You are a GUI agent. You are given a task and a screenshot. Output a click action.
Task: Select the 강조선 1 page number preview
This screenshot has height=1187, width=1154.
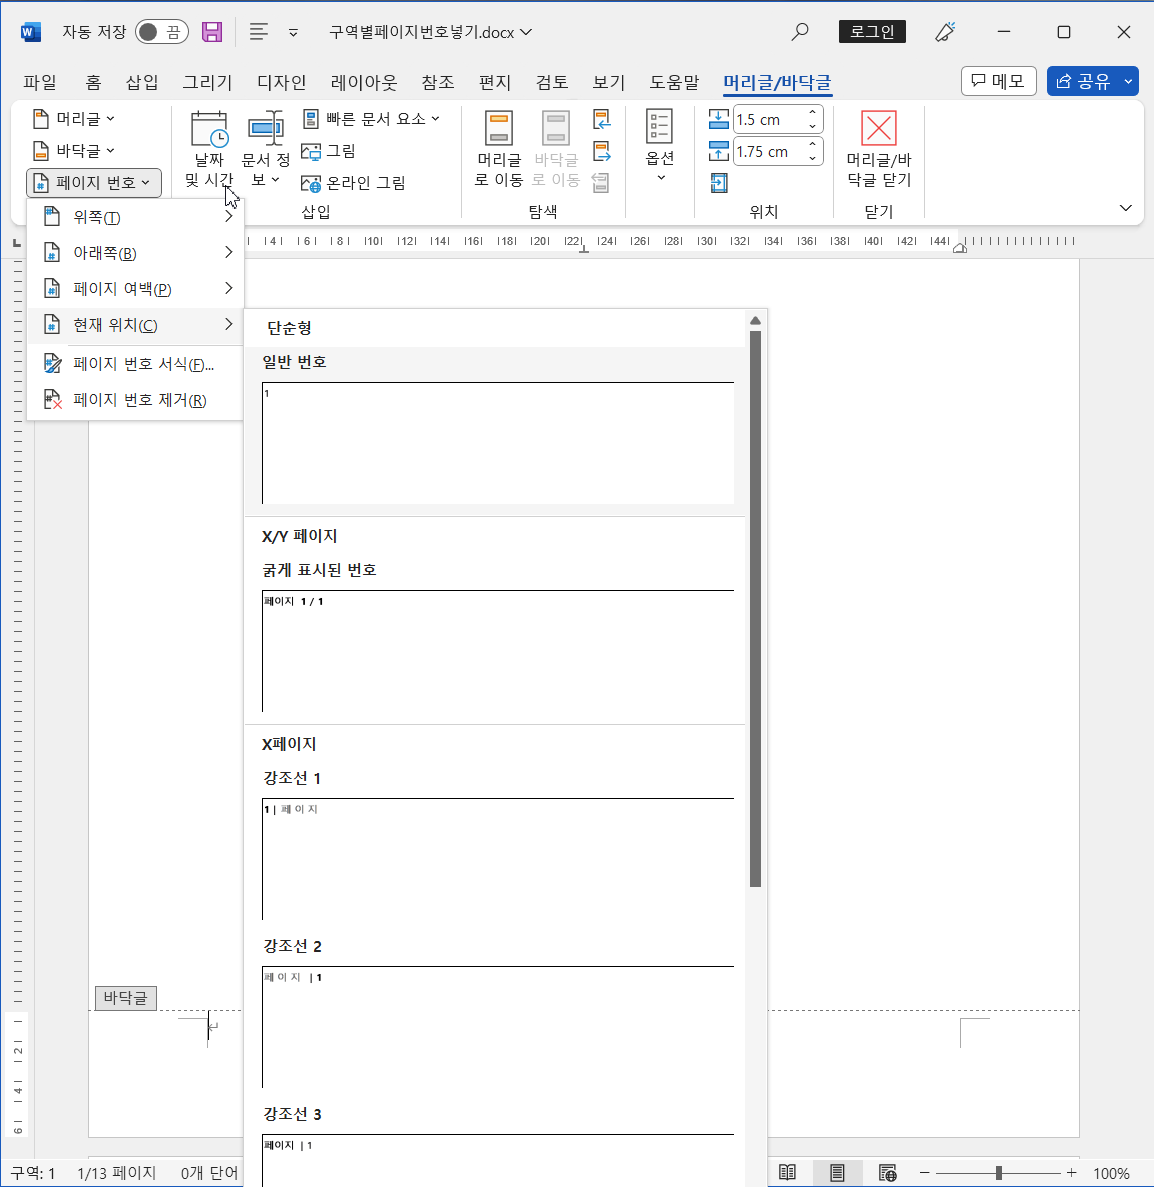point(497,859)
